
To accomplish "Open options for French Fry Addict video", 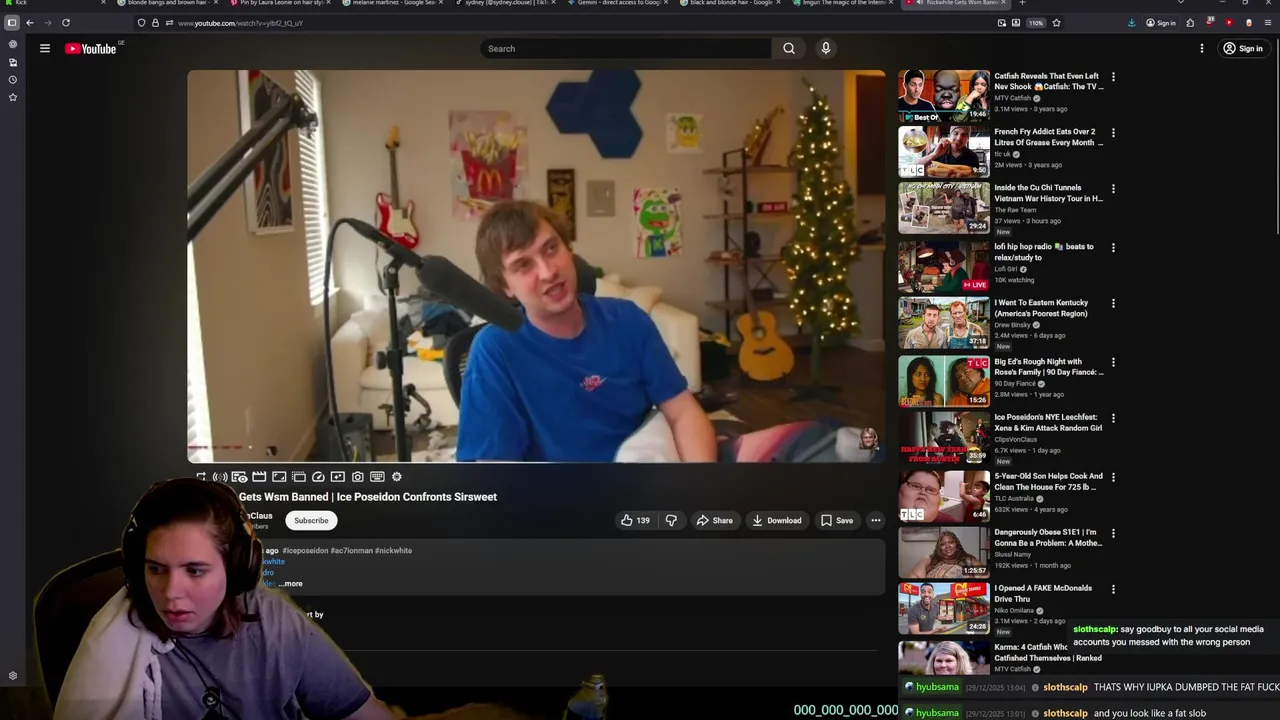I will (x=1113, y=133).
